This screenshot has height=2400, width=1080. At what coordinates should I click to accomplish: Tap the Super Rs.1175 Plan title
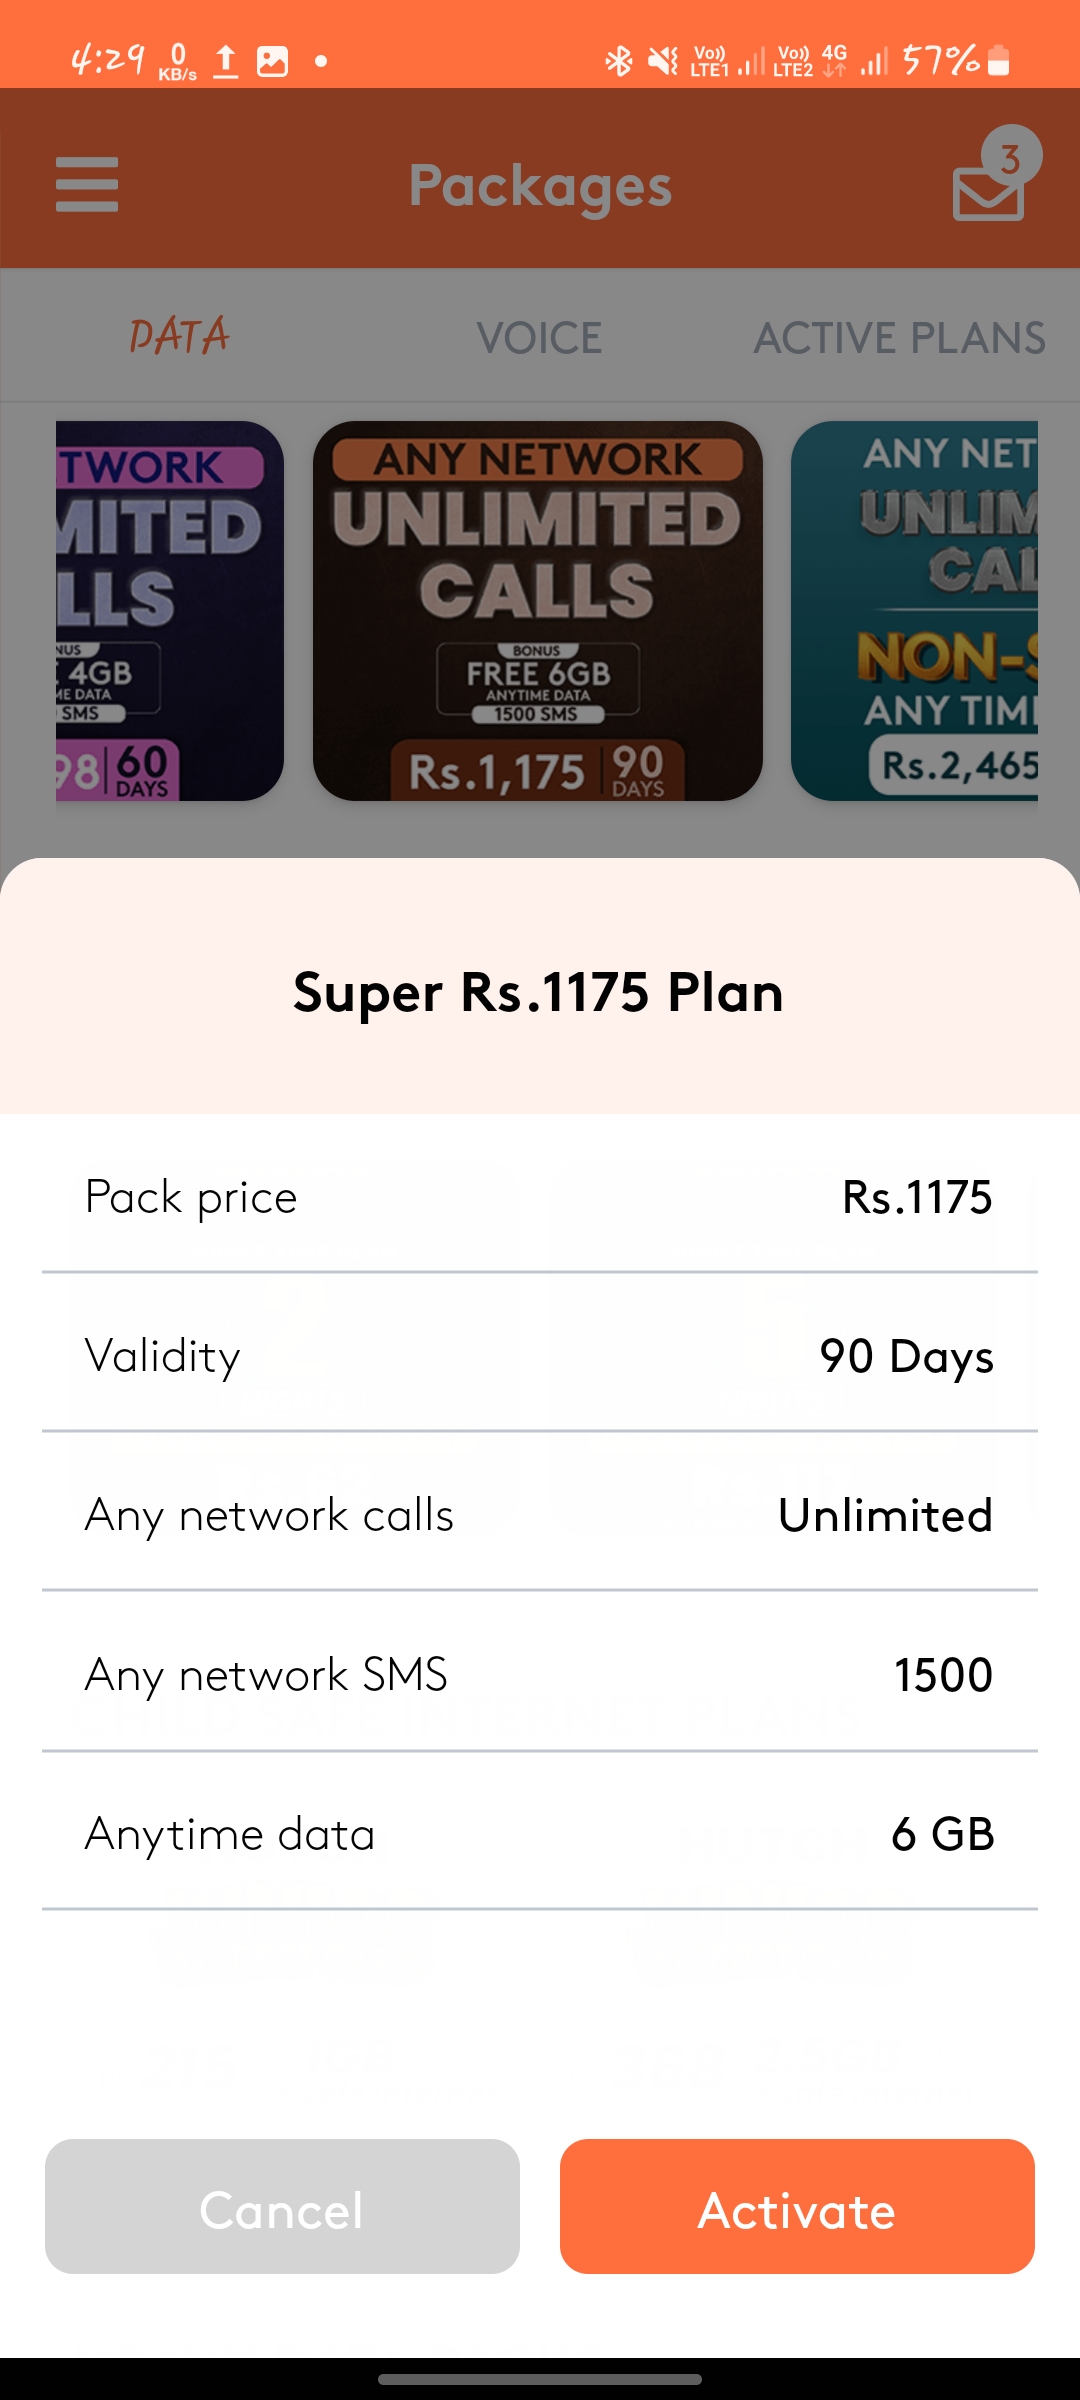(x=539, y=992)
